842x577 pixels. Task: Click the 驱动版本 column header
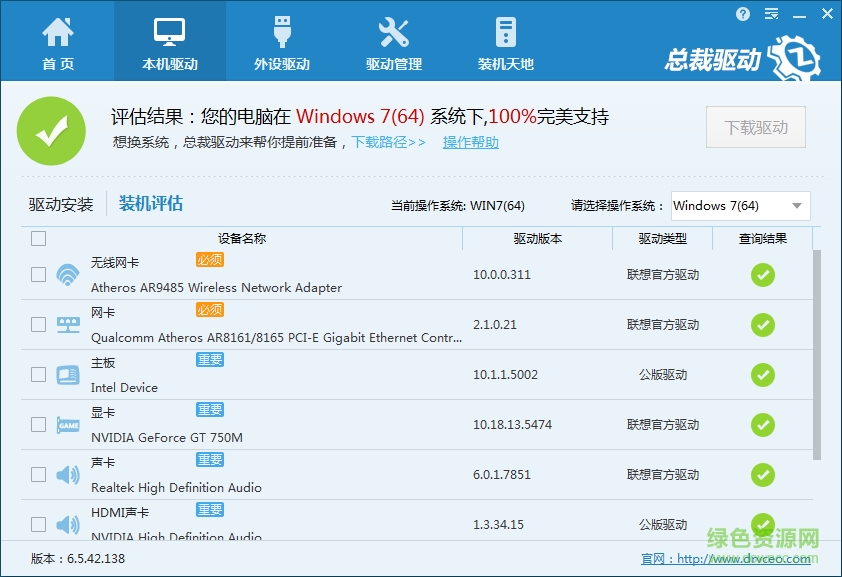pyautogui.click(x=538, y=238)
